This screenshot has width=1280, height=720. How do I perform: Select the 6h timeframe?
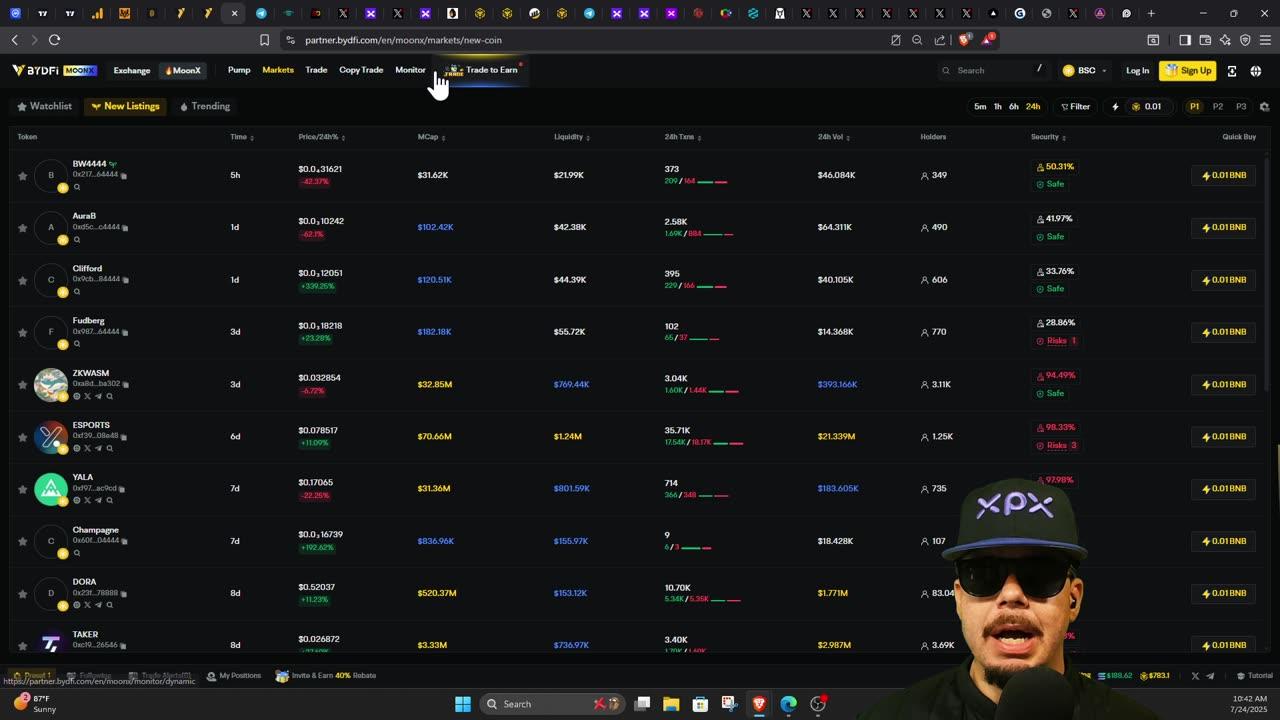1014,107
